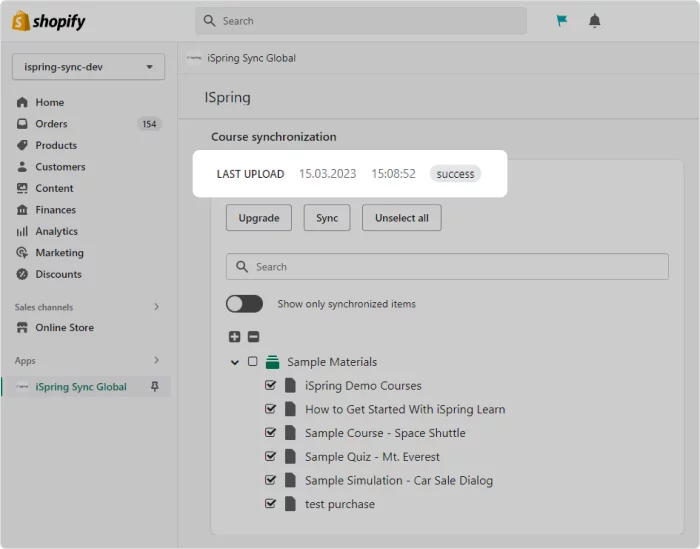Toggle Show only synchronized items switch

[x=244, y=304]
